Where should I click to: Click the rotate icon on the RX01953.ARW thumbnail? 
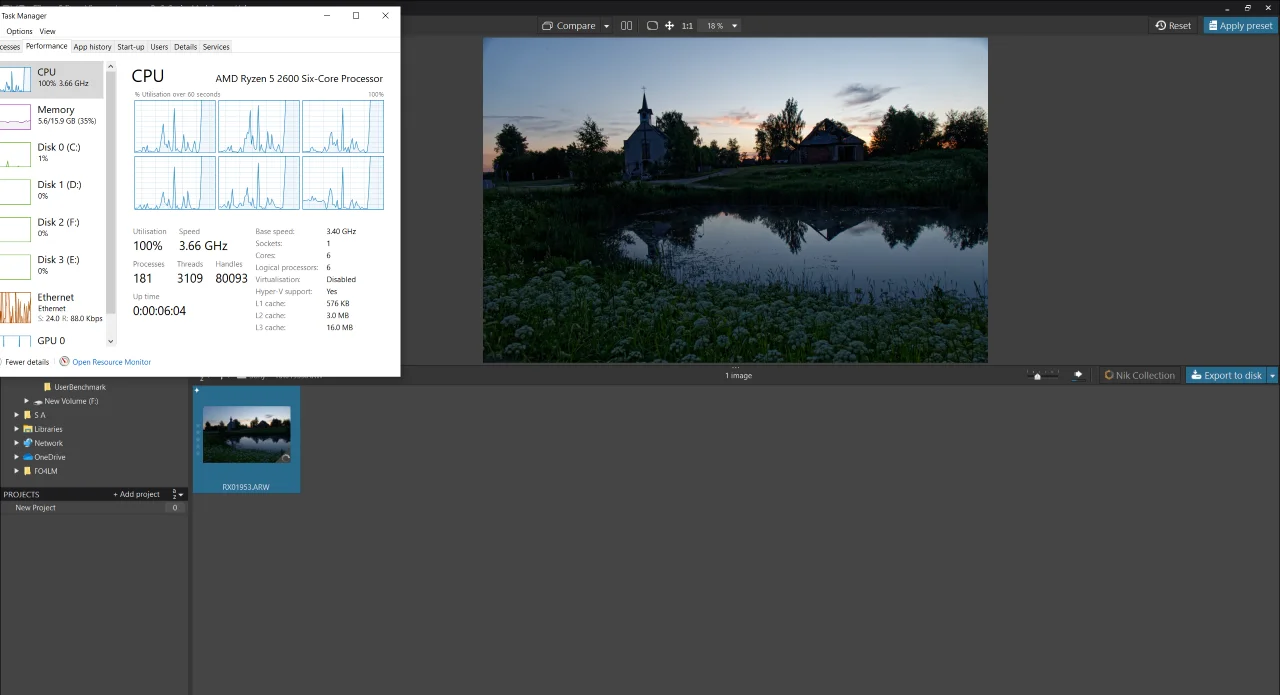point(285,458)
